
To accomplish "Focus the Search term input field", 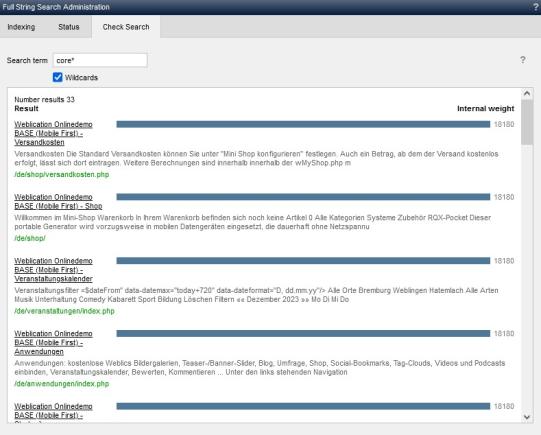I will (x=100, y=60).
